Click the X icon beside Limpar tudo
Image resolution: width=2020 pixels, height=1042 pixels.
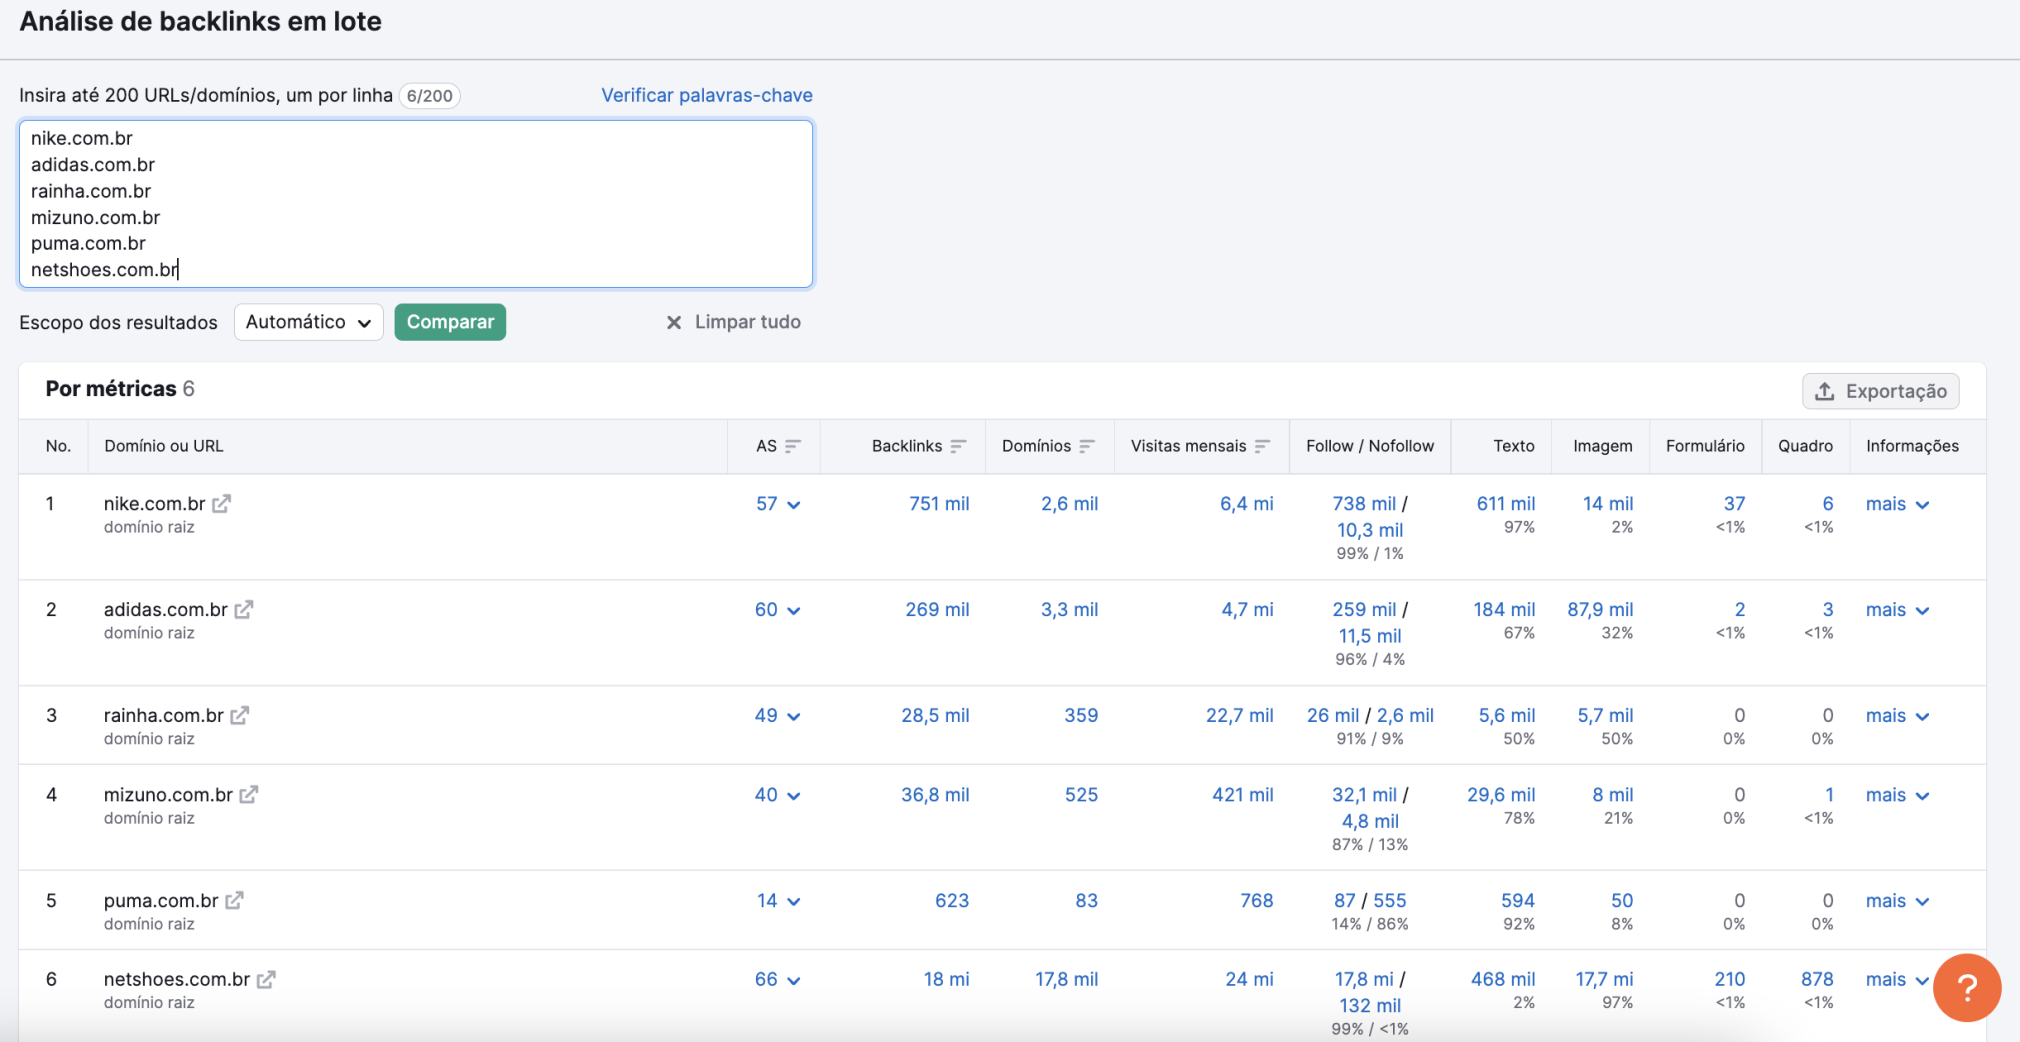click(x=674, y=322)
